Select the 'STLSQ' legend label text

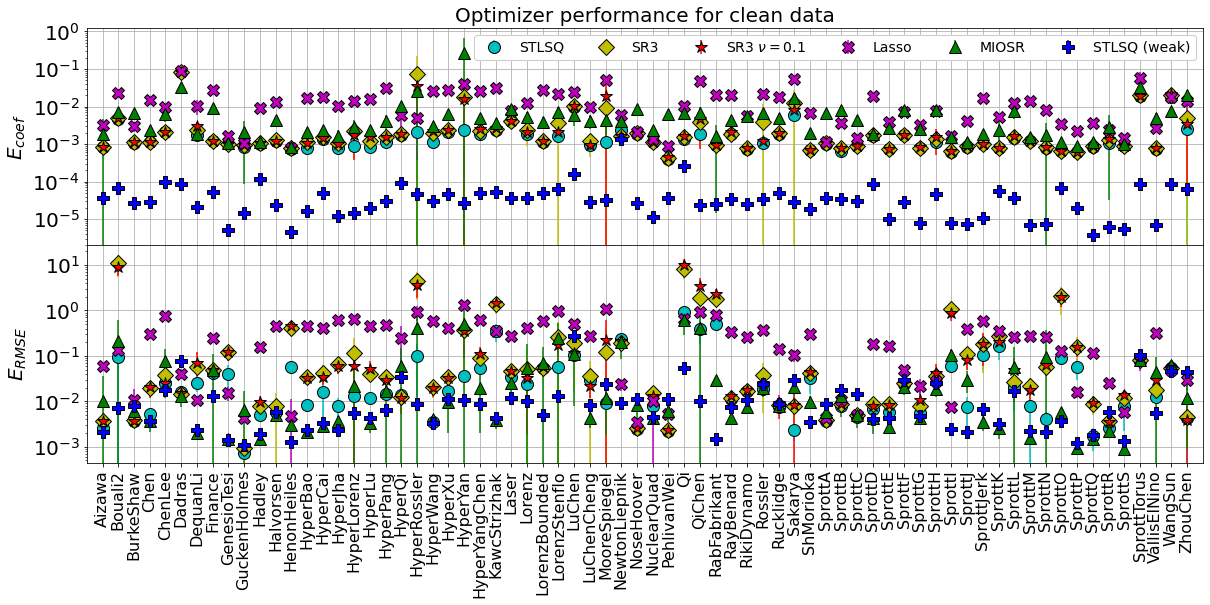pos(541,47)
